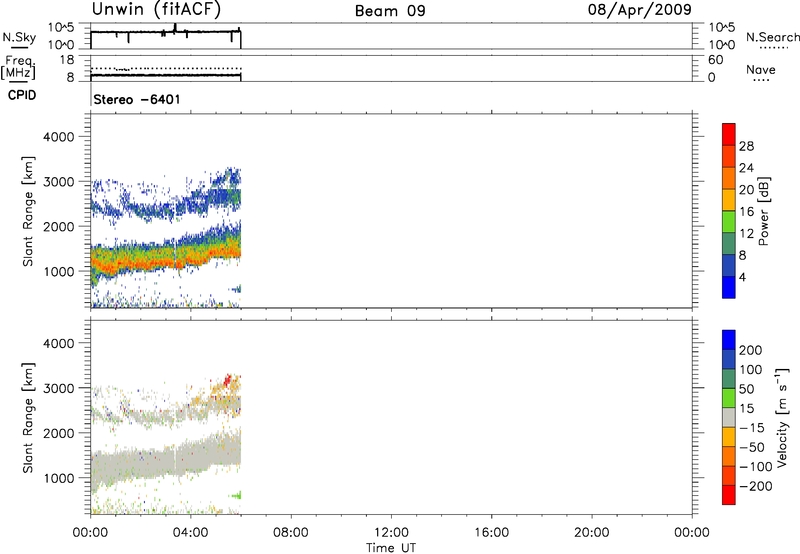Click the 'Stereo -6401' CPID text
The width and height of the screenshot is (800, 554).
tap(137, 99)
